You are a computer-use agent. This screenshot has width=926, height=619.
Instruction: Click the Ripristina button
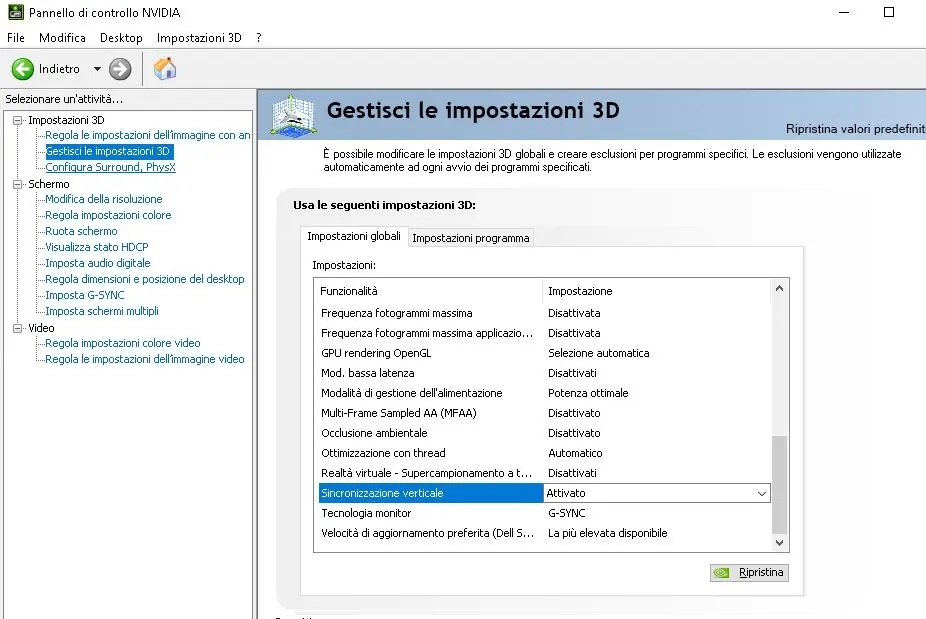(749, 572)
